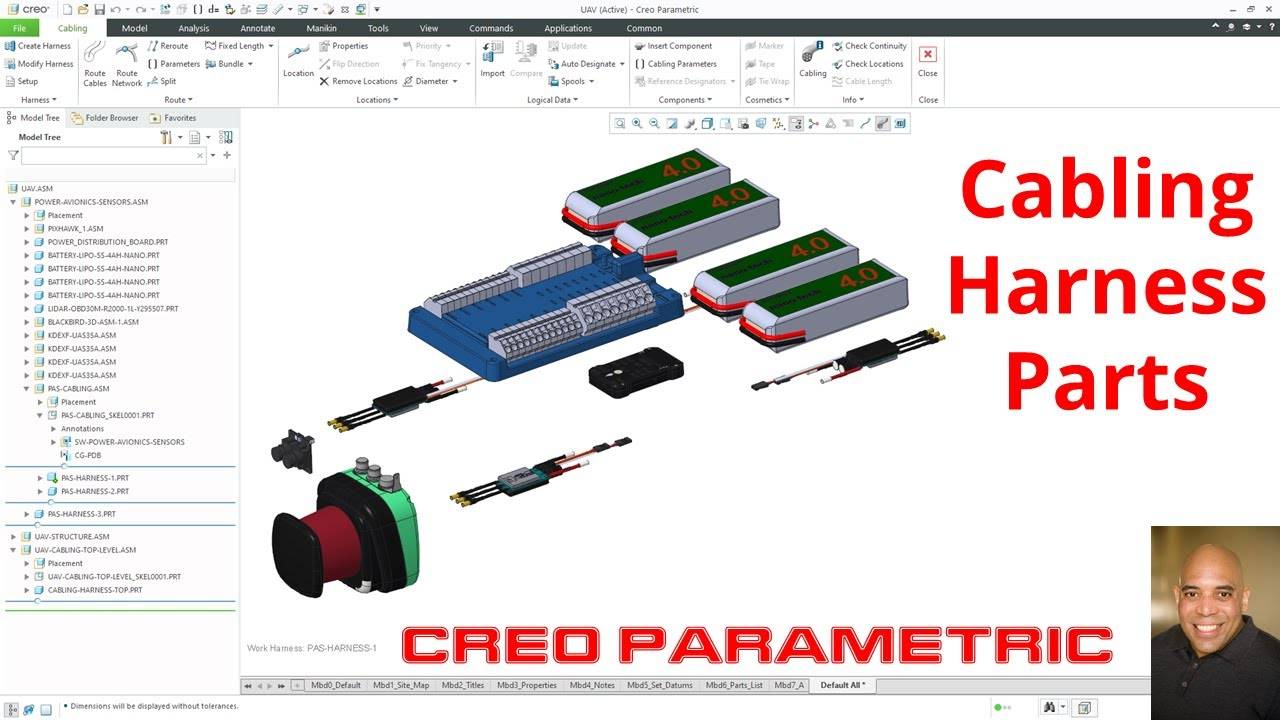The width and height of the screenshot is (1280, 720).
Task: Run Check Continuity
Action: click(869, 46)
